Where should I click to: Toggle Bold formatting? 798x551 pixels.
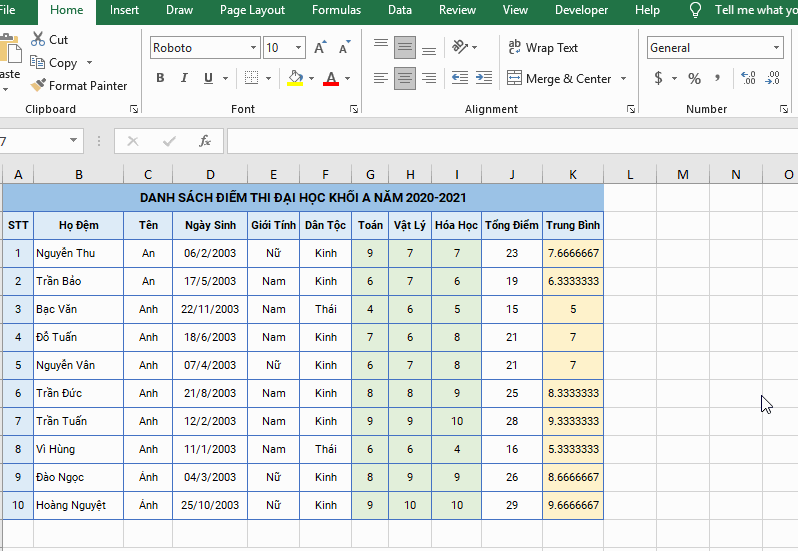160,78
